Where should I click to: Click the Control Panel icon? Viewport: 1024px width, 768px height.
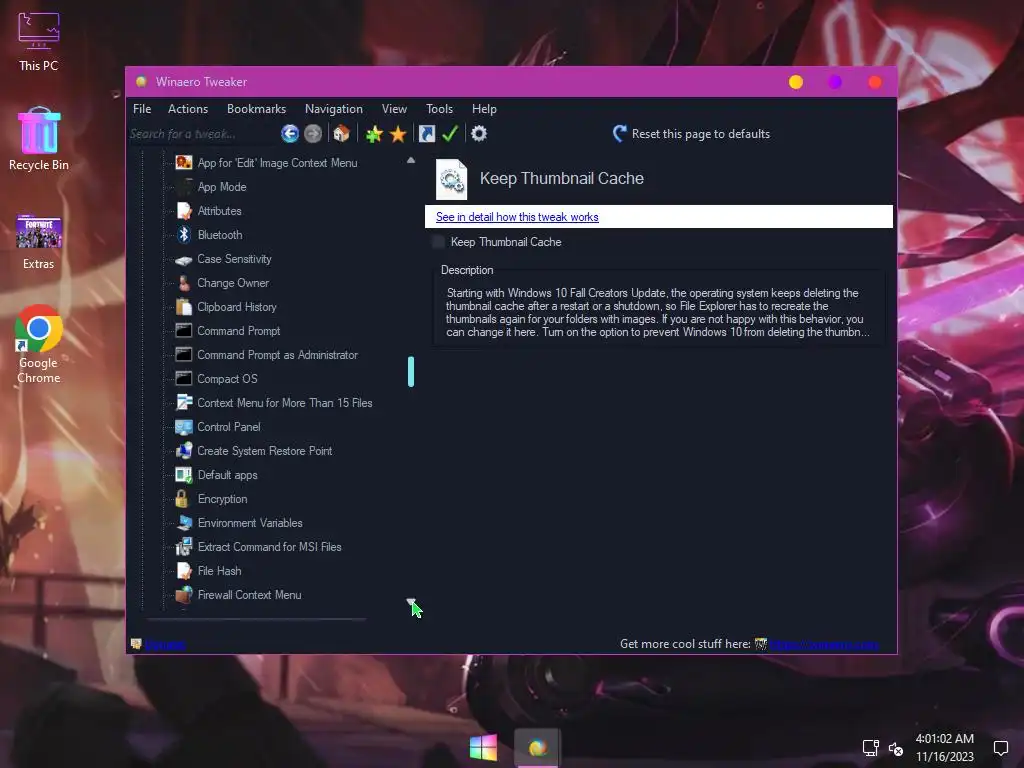click(x=184, y=427)
